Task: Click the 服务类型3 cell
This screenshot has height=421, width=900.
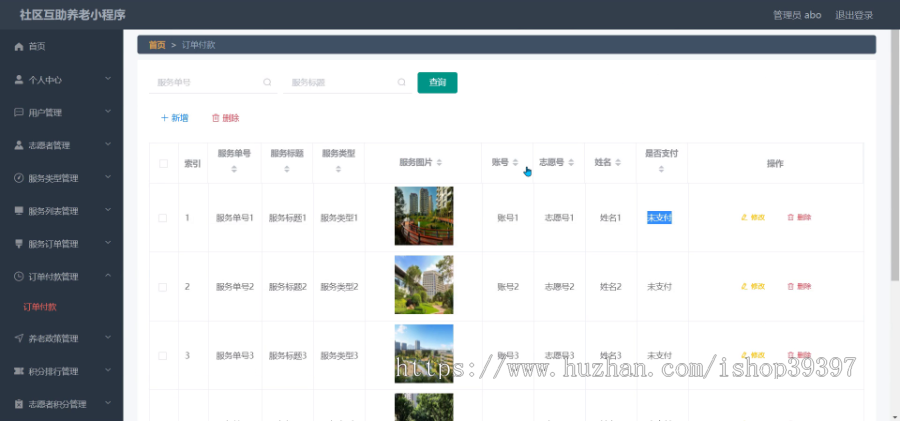Action: click(339, 356)
